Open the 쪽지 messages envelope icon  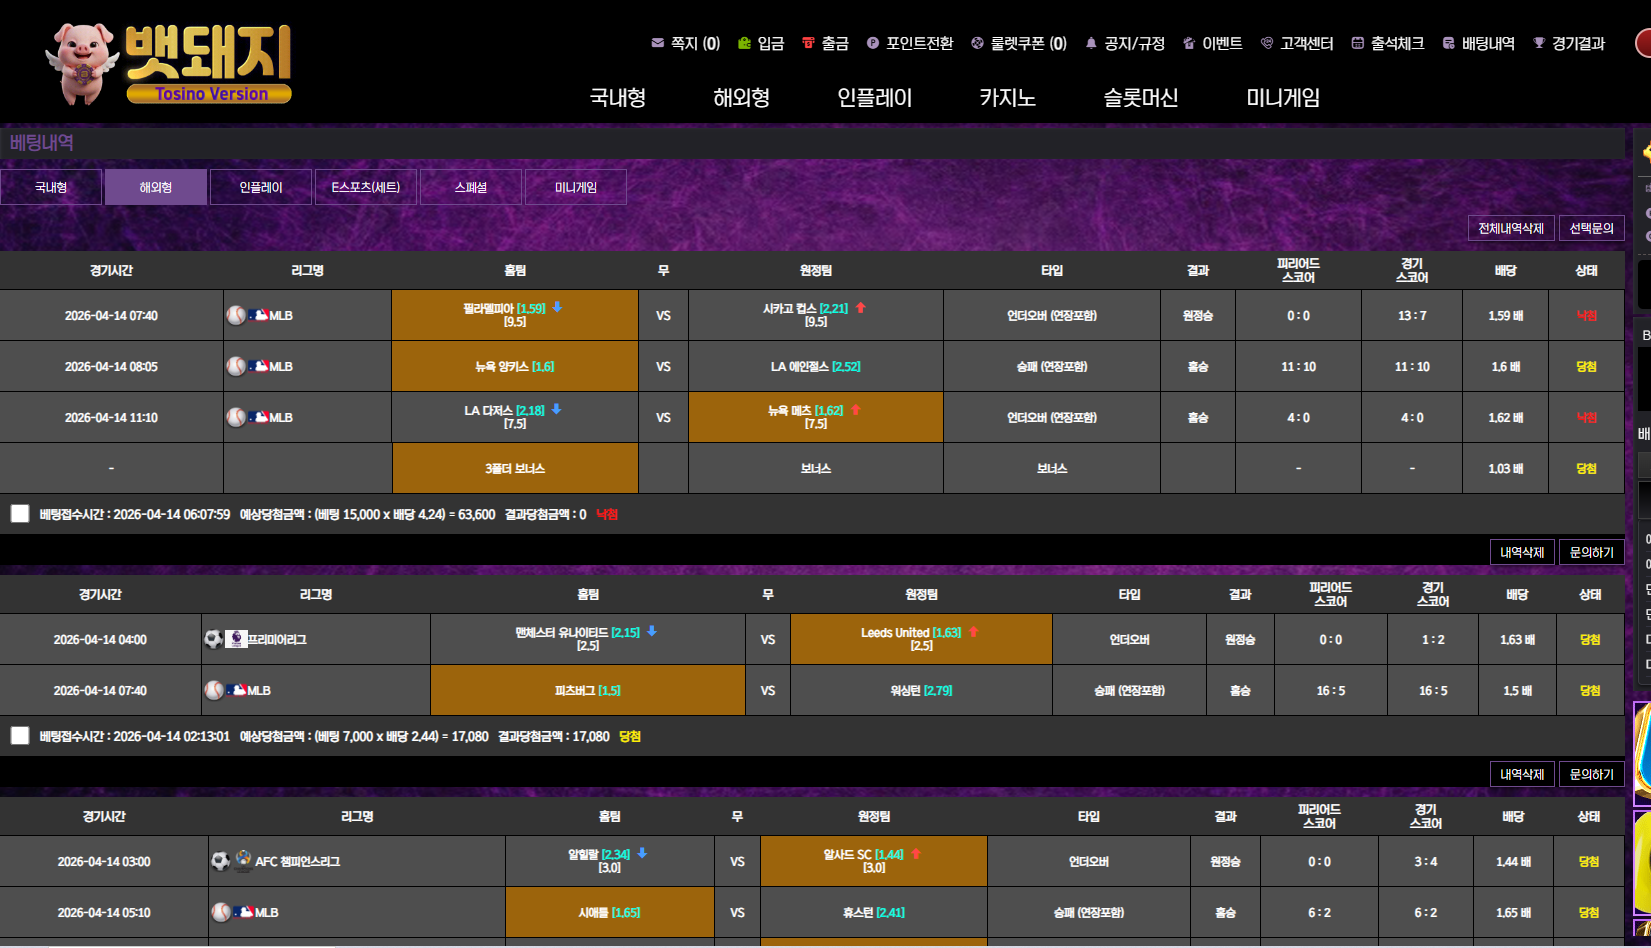tap(657, 43)
